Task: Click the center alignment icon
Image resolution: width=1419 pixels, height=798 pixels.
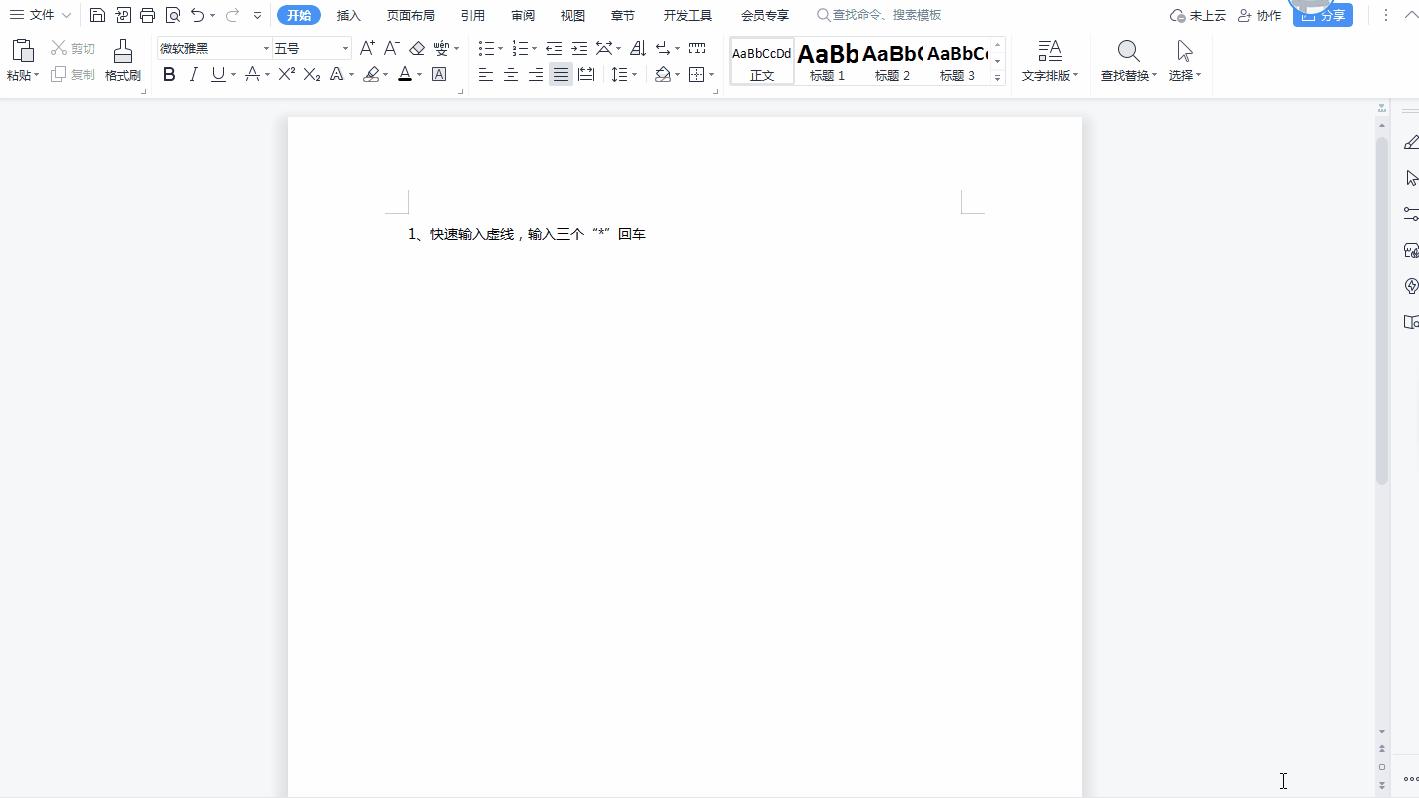Action: [511, 74]
